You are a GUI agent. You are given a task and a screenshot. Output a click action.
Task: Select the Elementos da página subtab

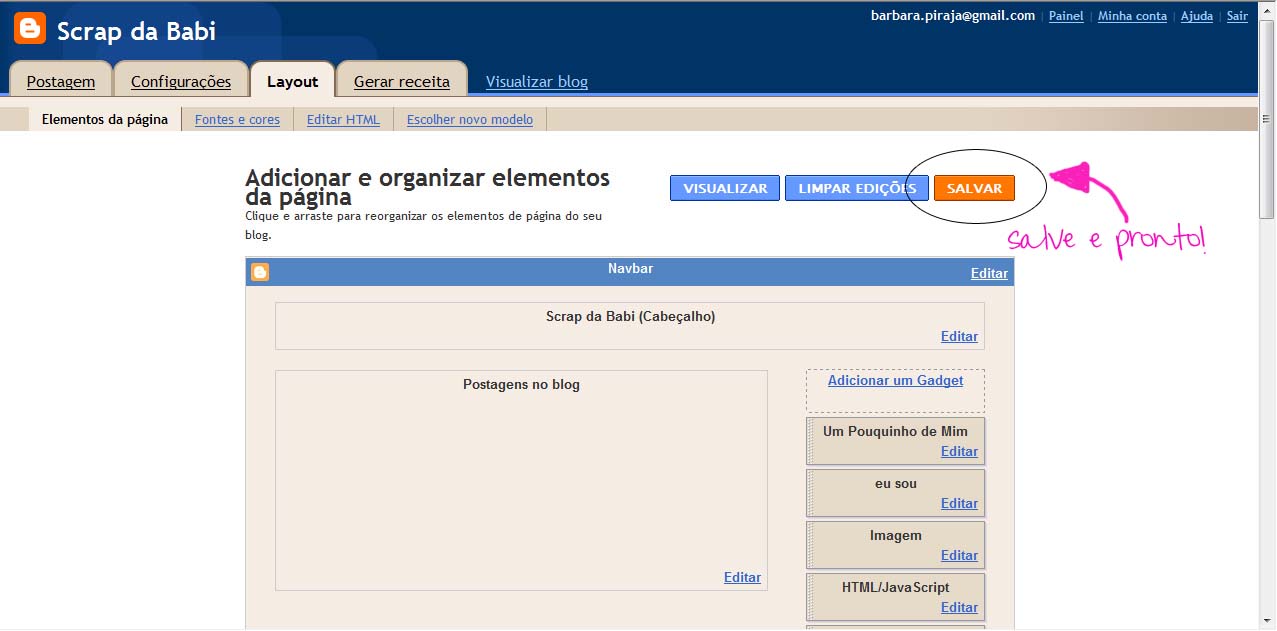tap(105, 119)
